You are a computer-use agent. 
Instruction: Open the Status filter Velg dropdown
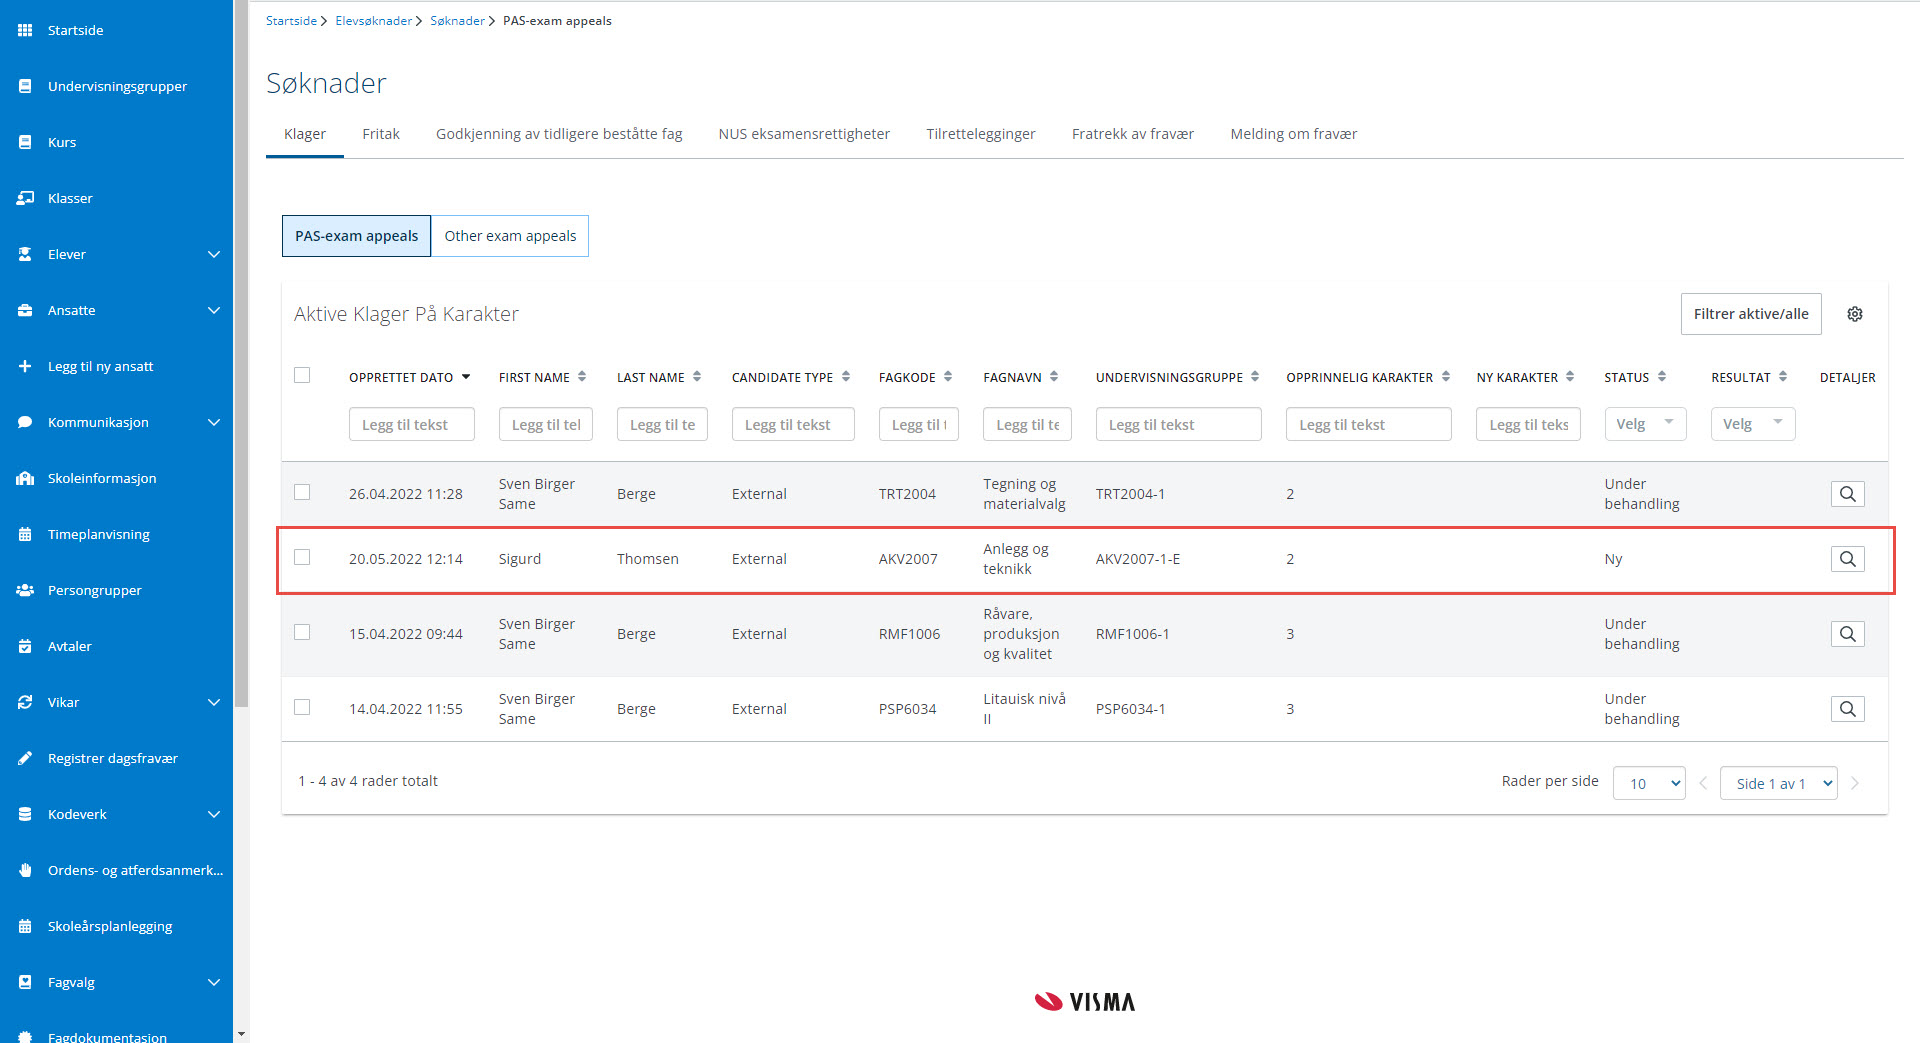[1645, 424]
